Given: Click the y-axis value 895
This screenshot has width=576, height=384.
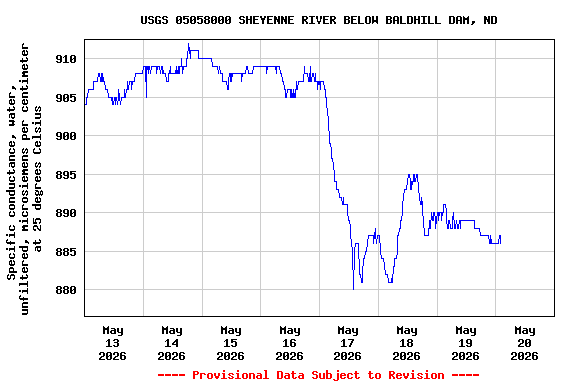Looking at the screenshot, I should point(66,175).
